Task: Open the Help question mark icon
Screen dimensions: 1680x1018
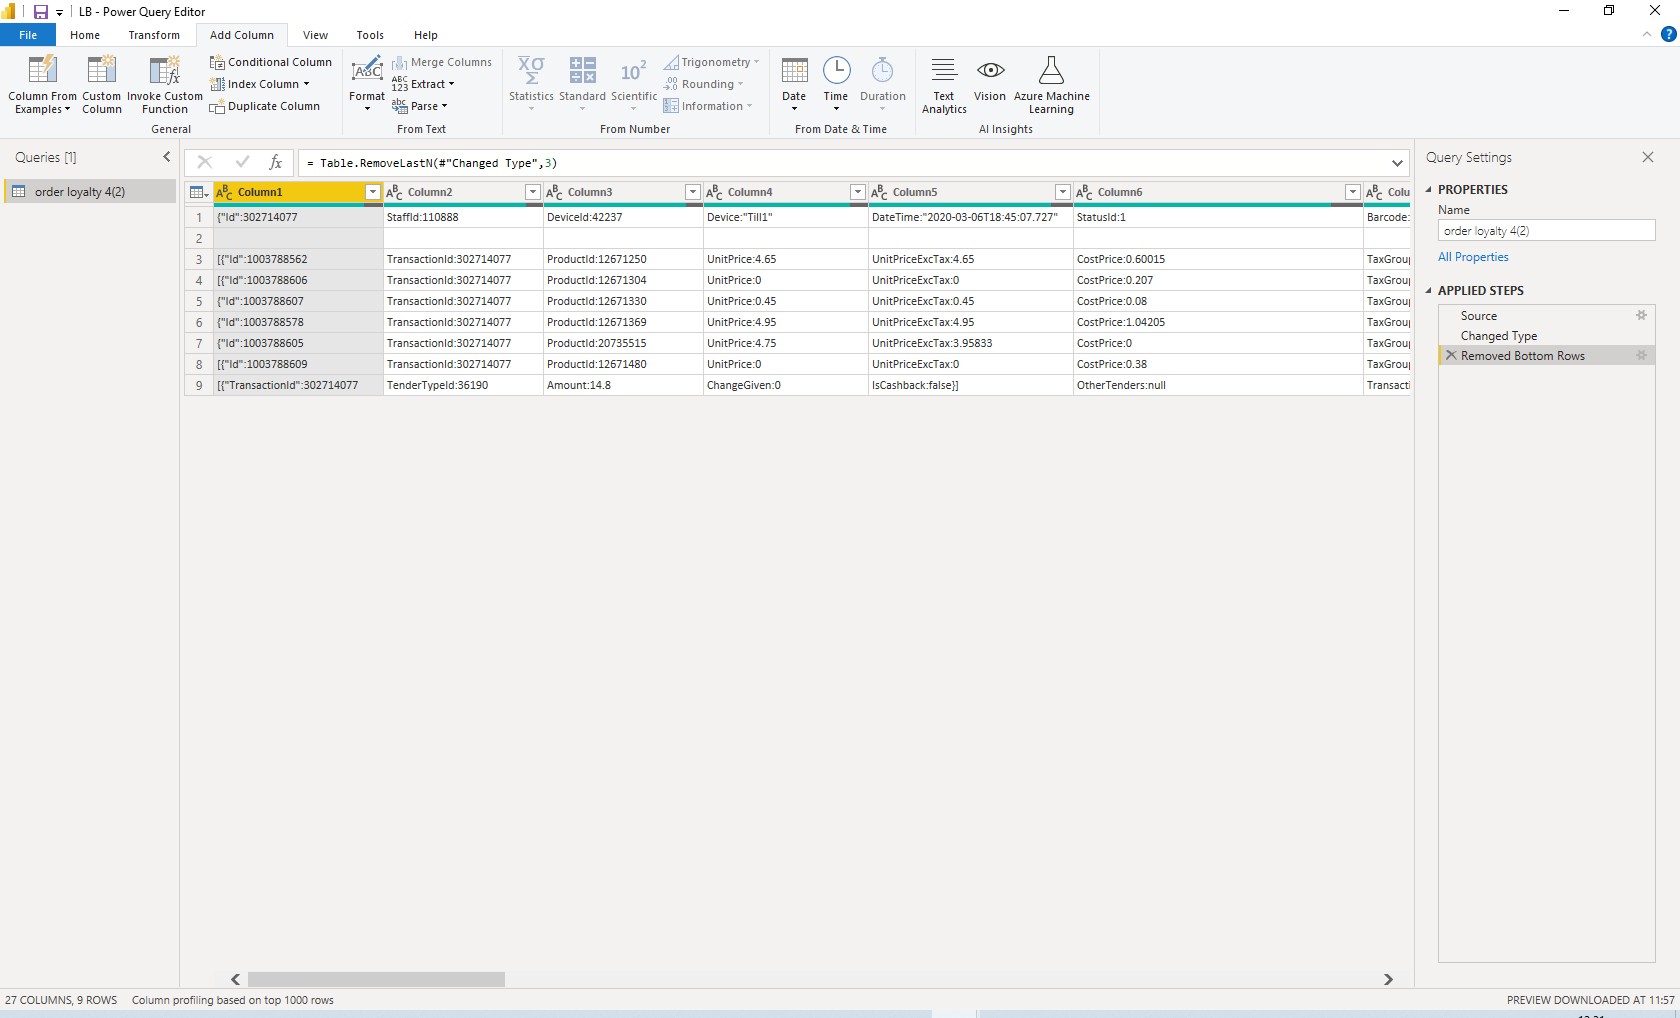Action: click(1668, 34)
